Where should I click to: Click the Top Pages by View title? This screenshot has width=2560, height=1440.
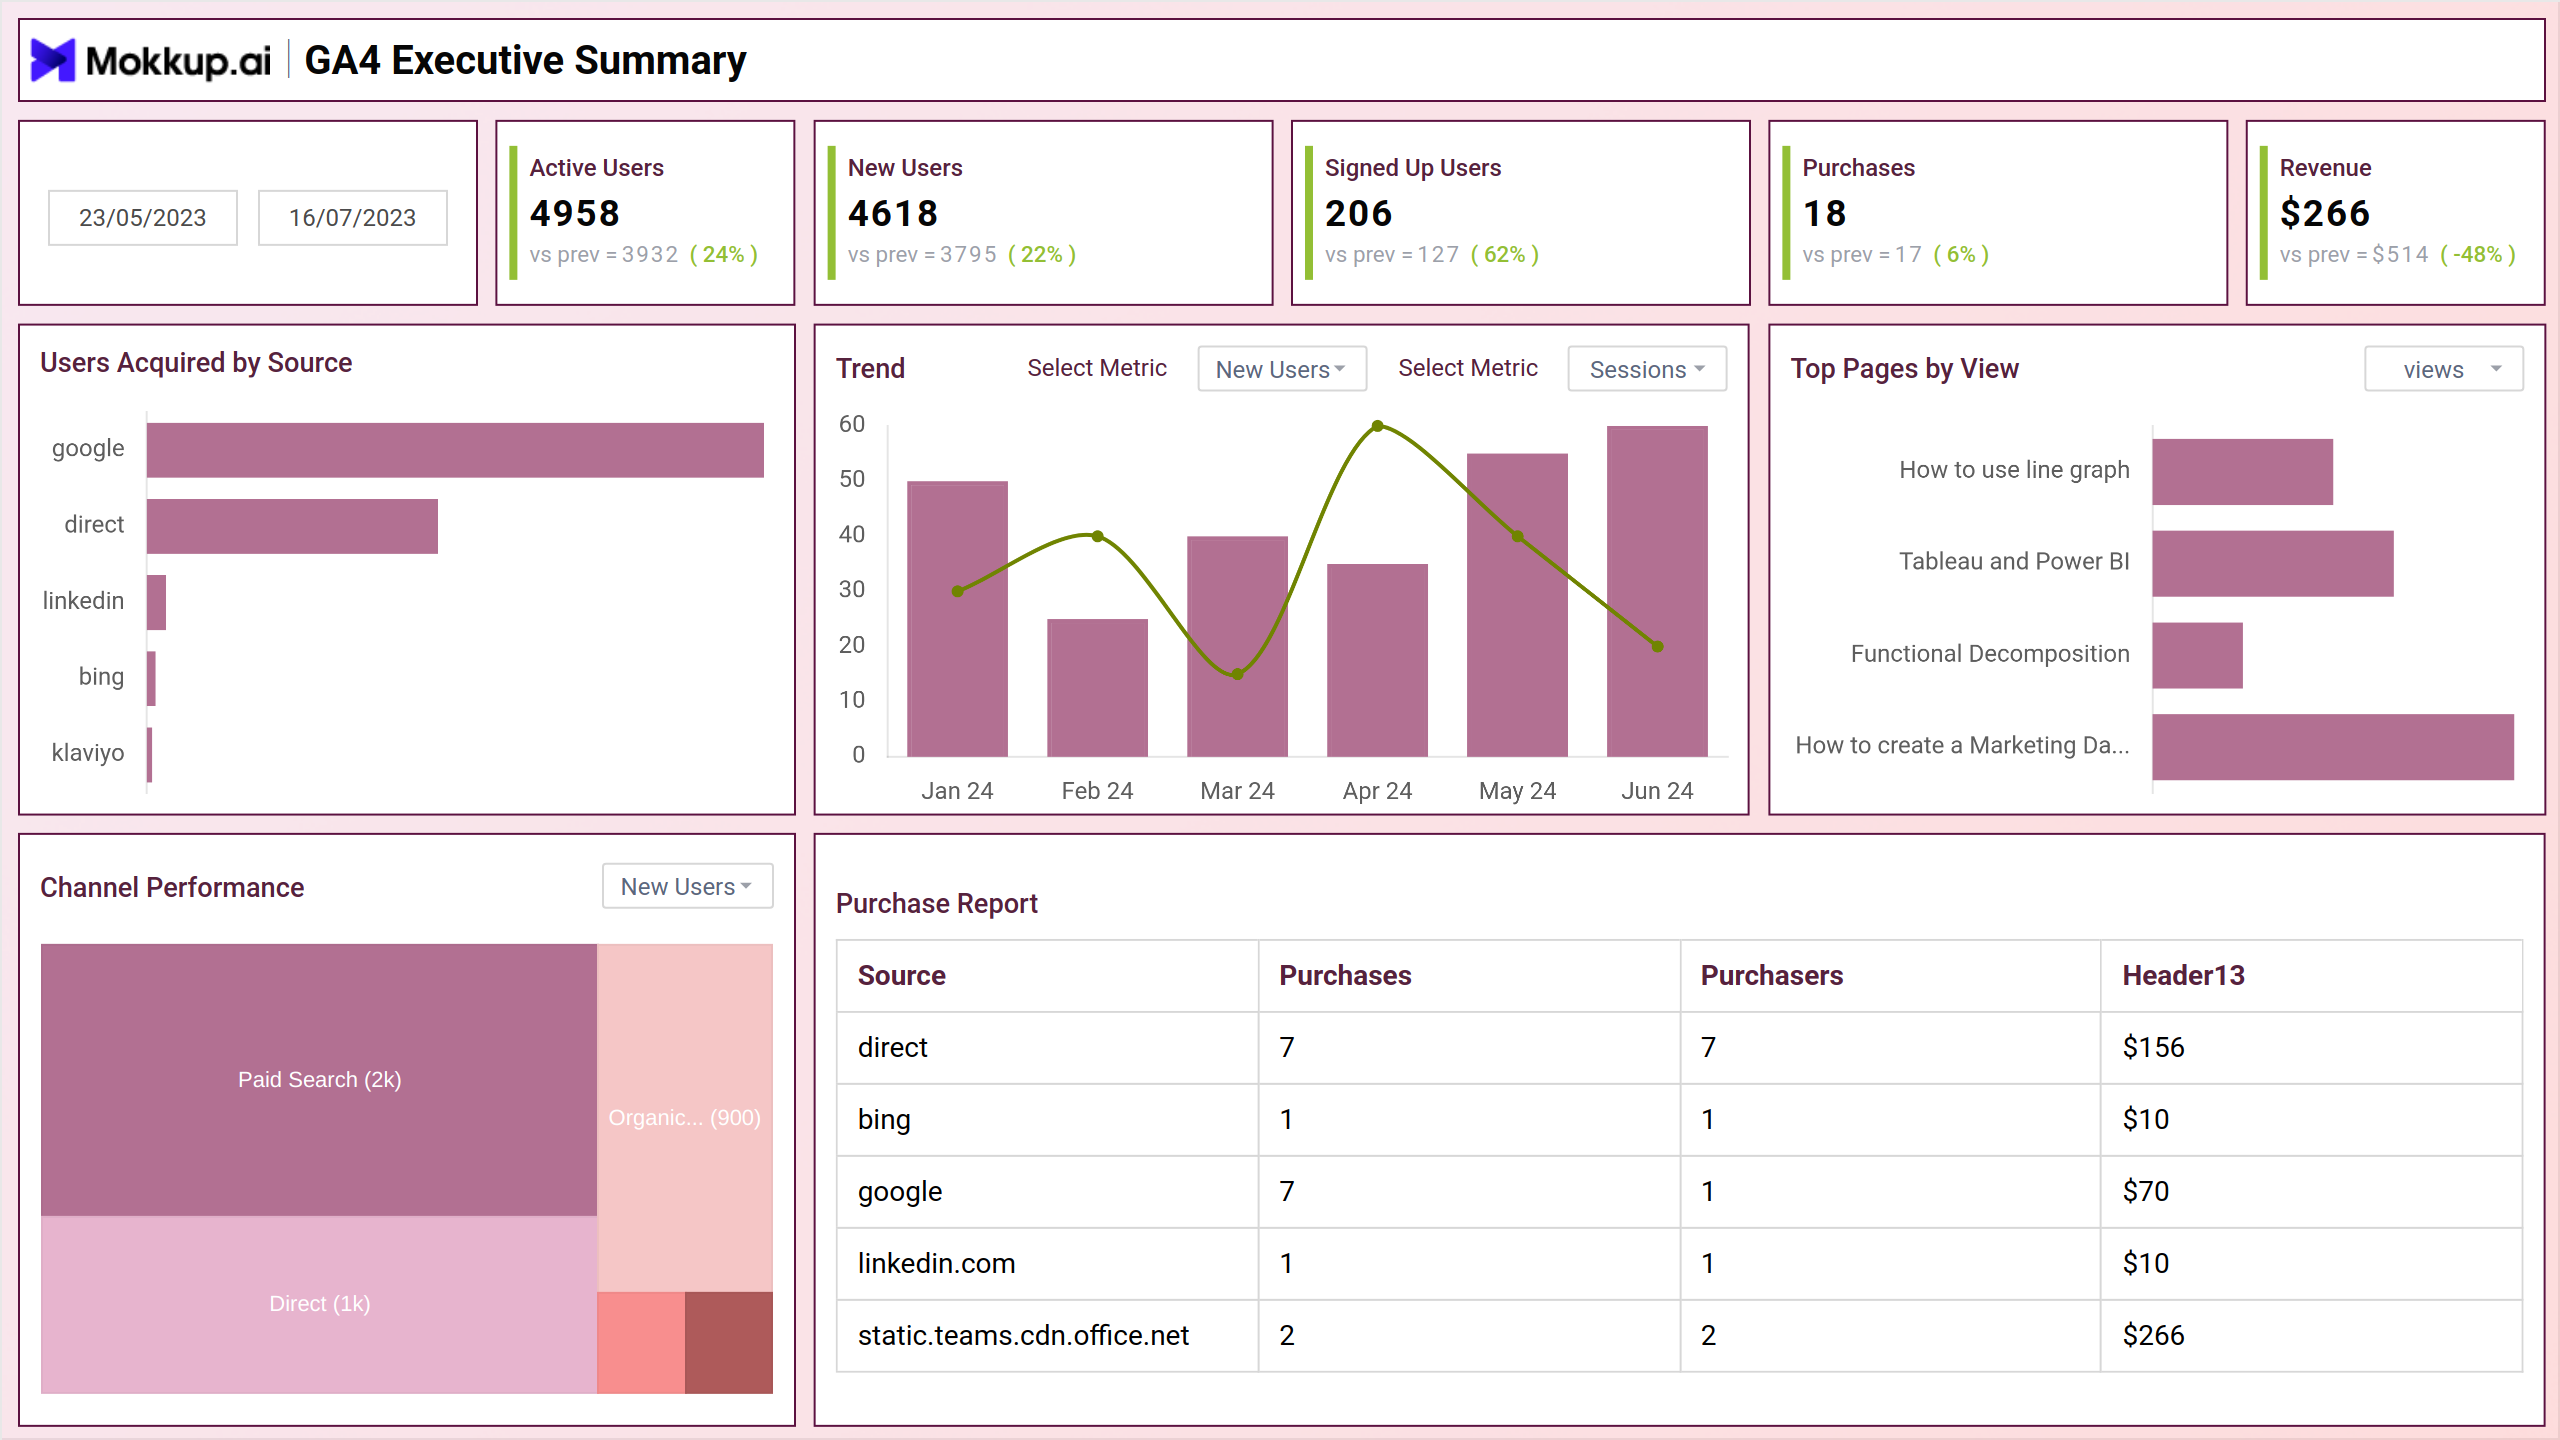point(1904,369)
